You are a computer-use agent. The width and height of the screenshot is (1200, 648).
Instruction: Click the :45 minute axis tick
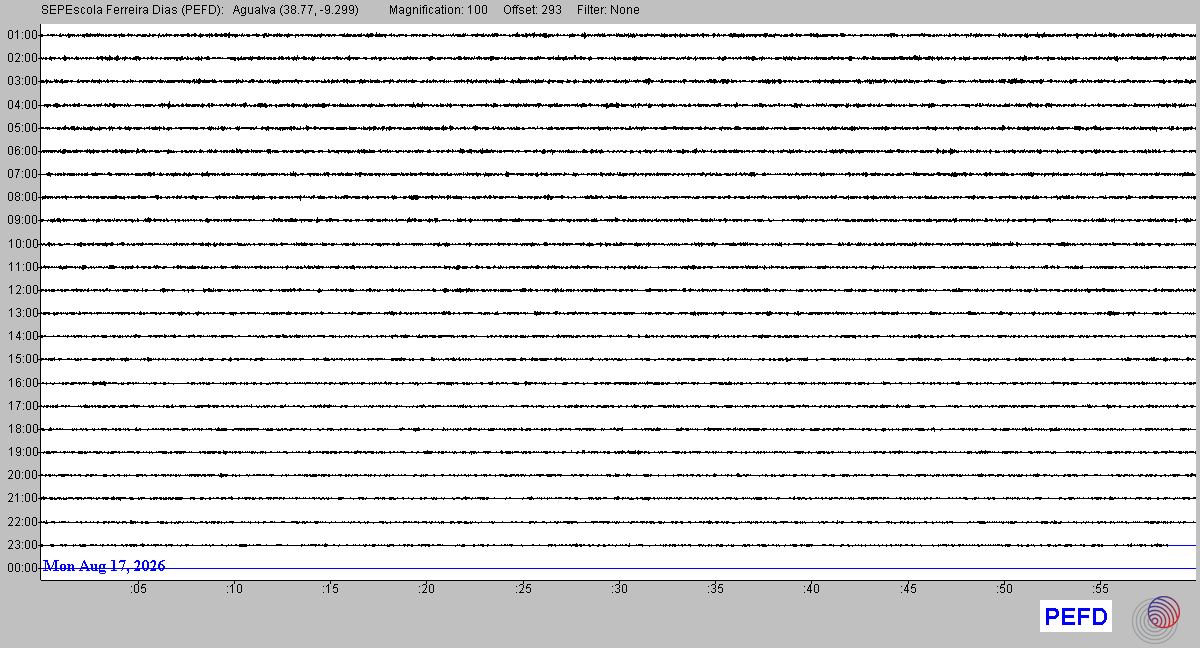[x=909, y=590]
